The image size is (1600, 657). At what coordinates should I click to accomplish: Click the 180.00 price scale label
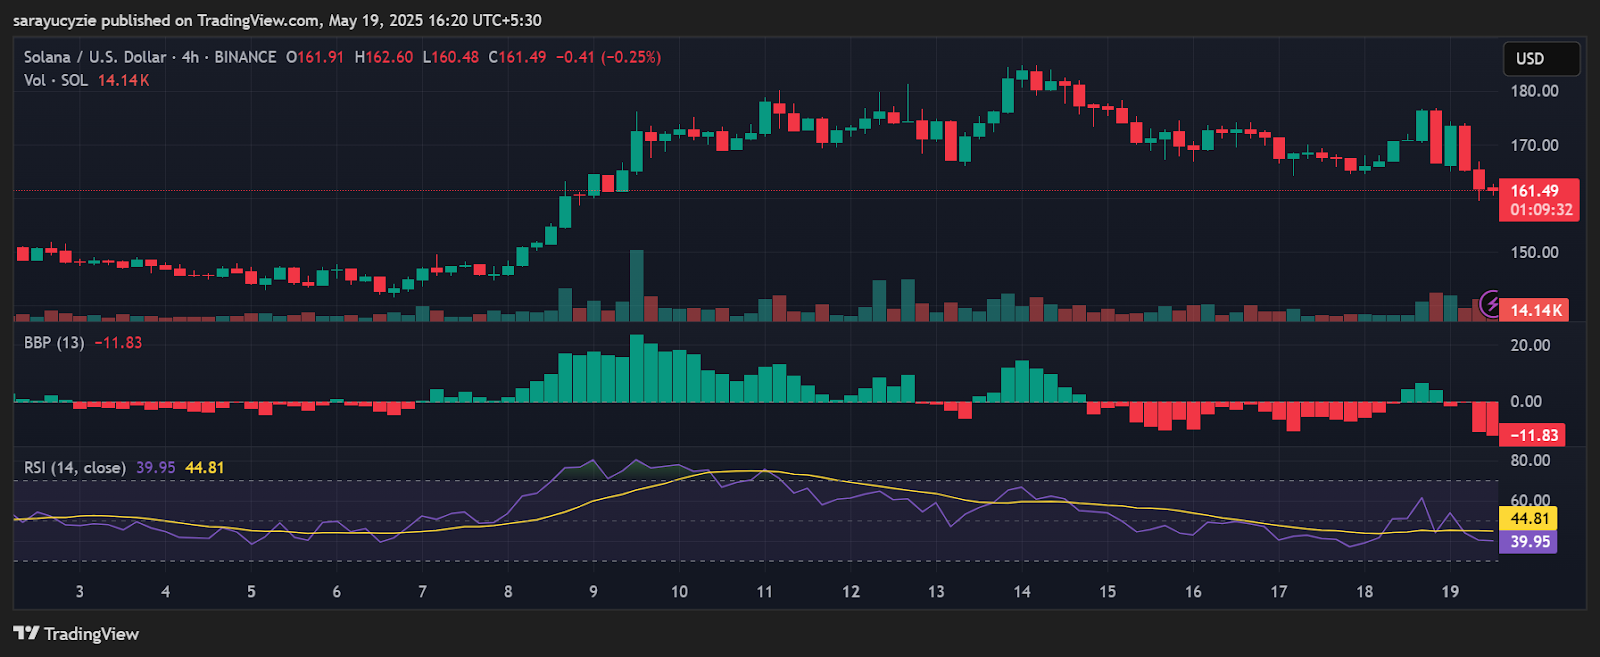pos(1534,91)
